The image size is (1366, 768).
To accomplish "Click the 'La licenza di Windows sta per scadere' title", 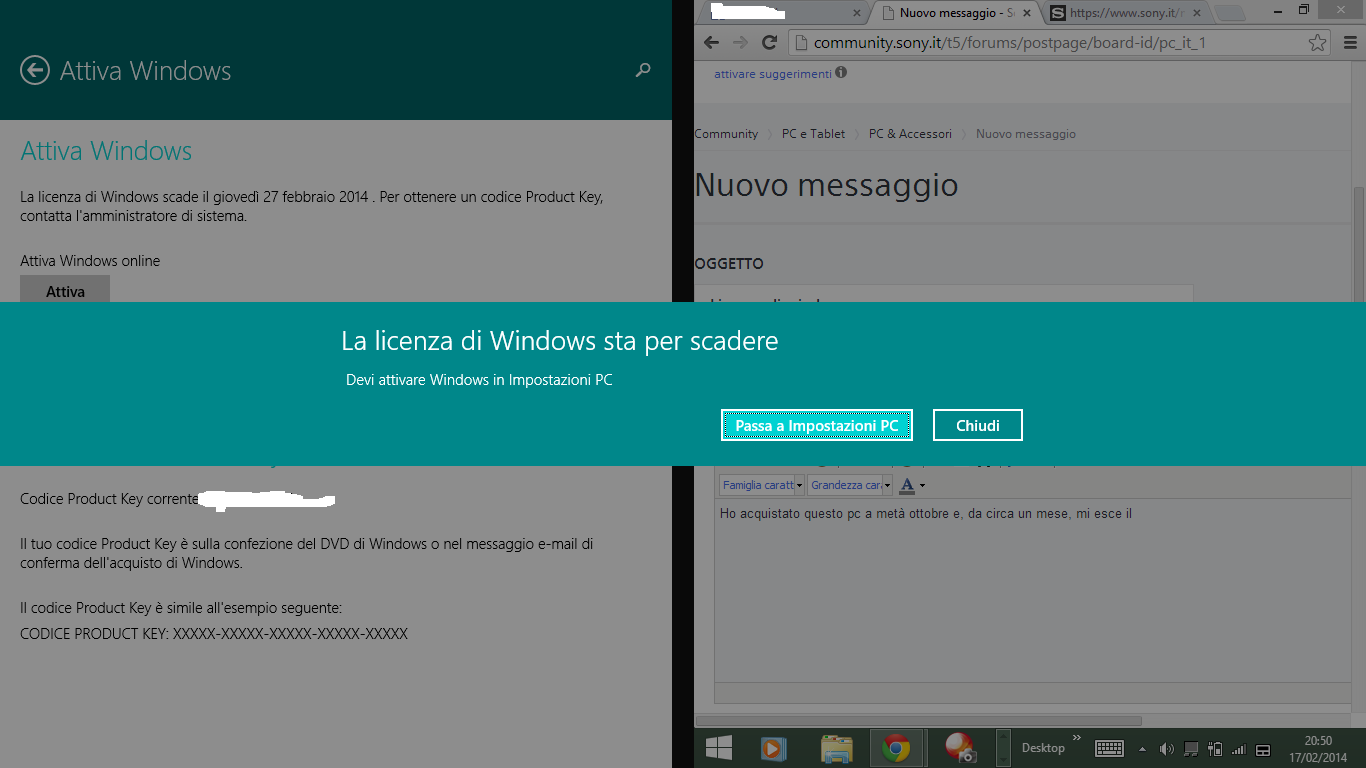I will (x=560, y=341).
